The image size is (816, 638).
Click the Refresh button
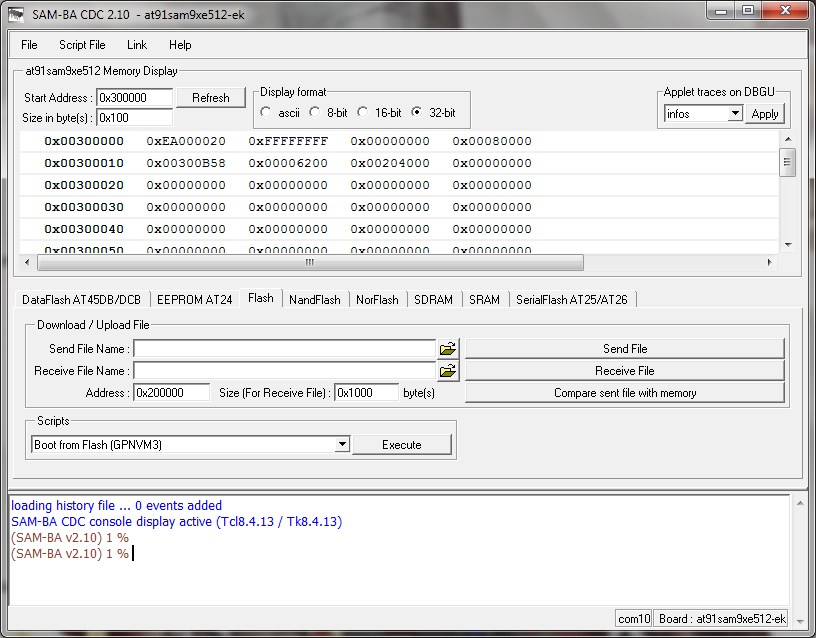click(211, 98)
